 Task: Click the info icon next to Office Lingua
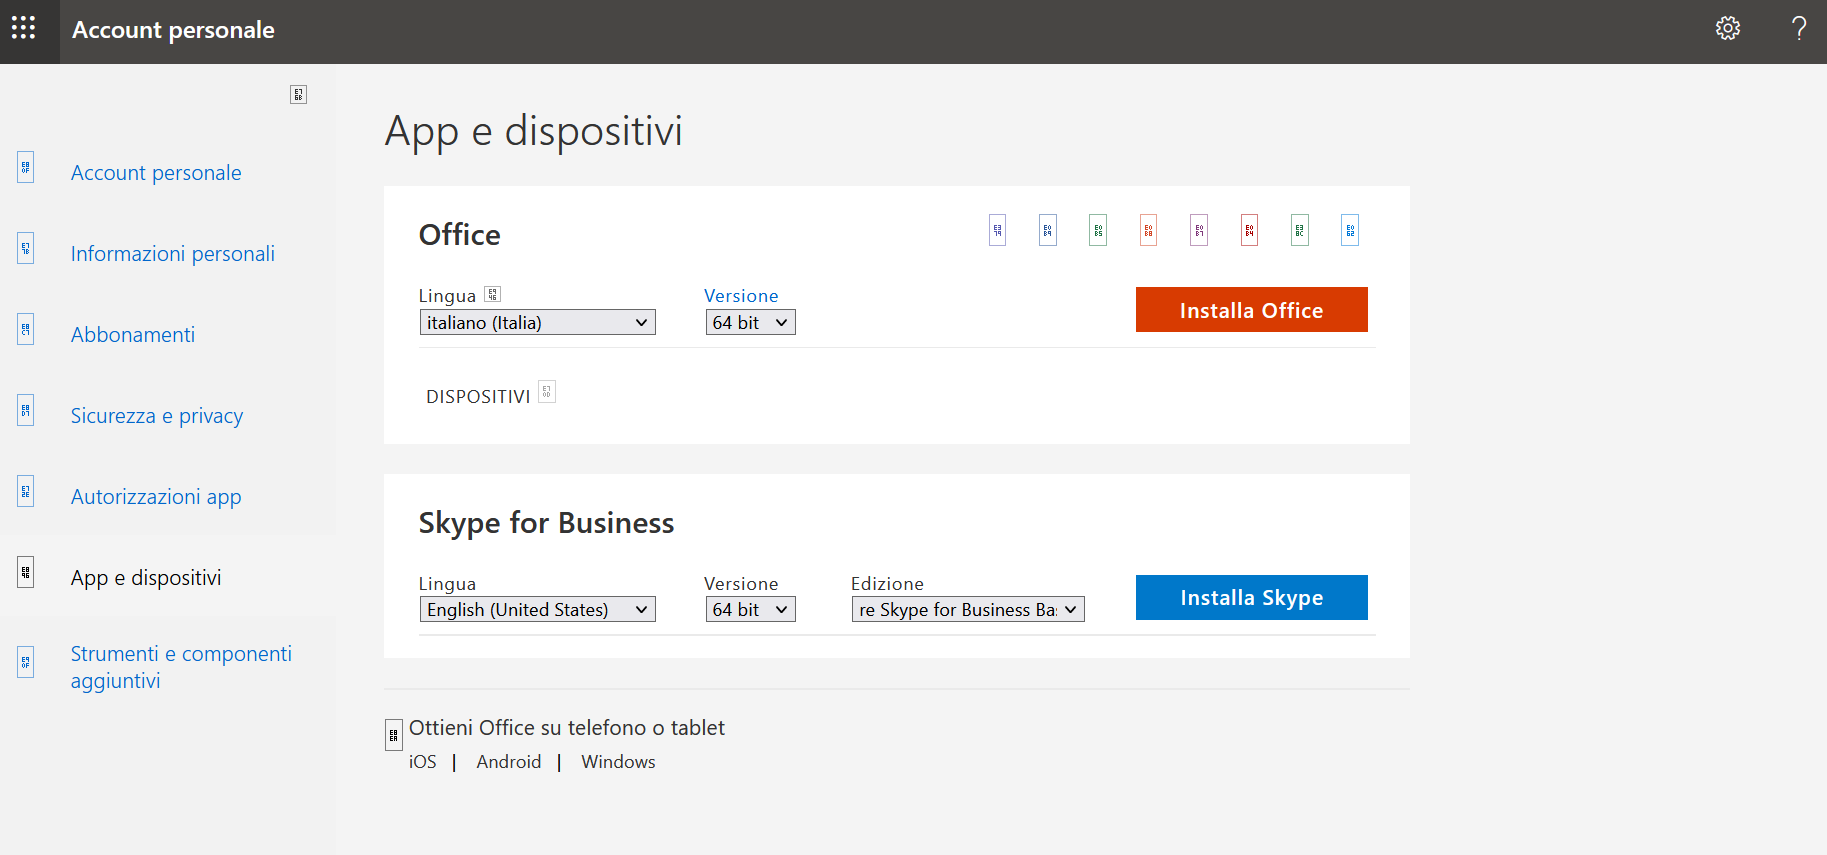click(x=492, y=294)
